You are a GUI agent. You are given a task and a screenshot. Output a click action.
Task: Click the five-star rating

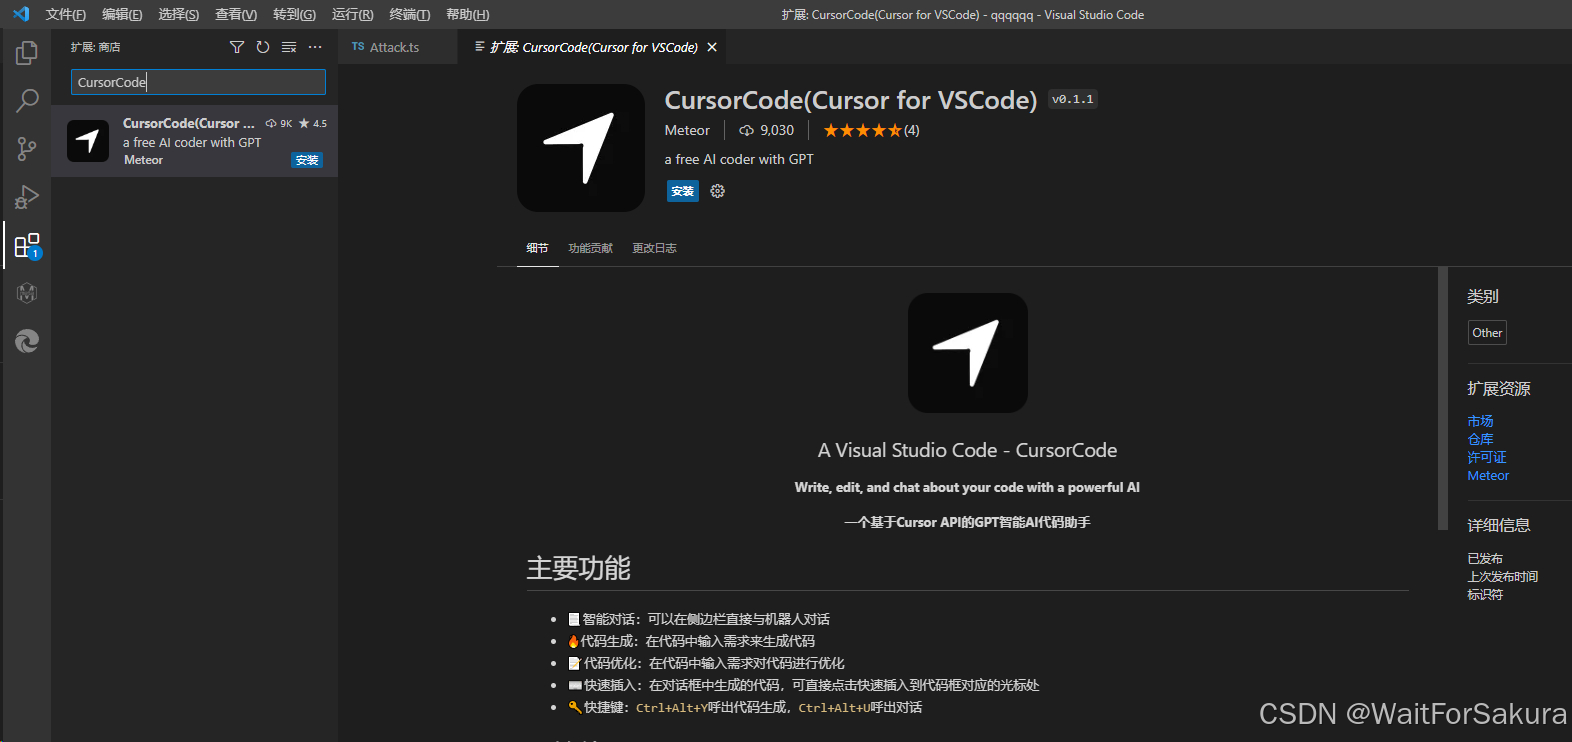tap(862, 131)
